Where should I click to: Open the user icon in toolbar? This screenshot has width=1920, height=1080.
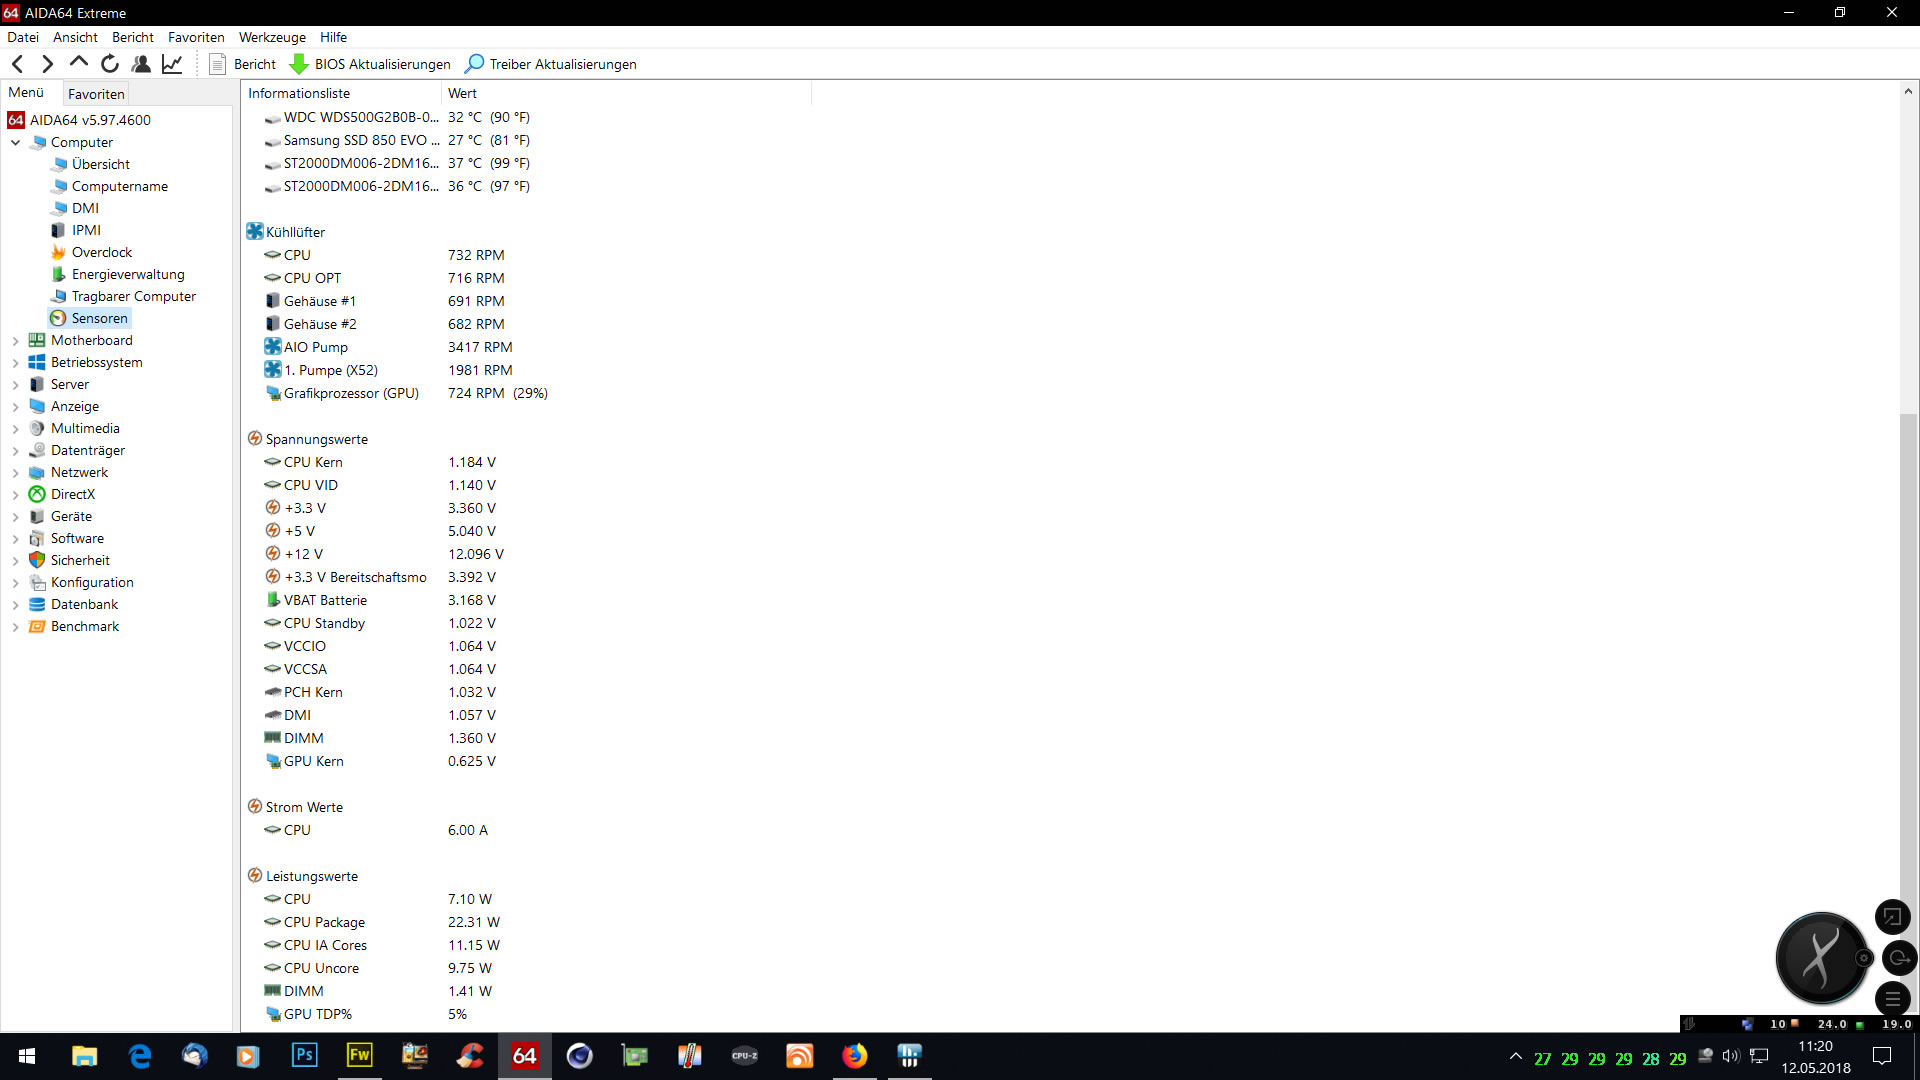[x=141, y=64]
